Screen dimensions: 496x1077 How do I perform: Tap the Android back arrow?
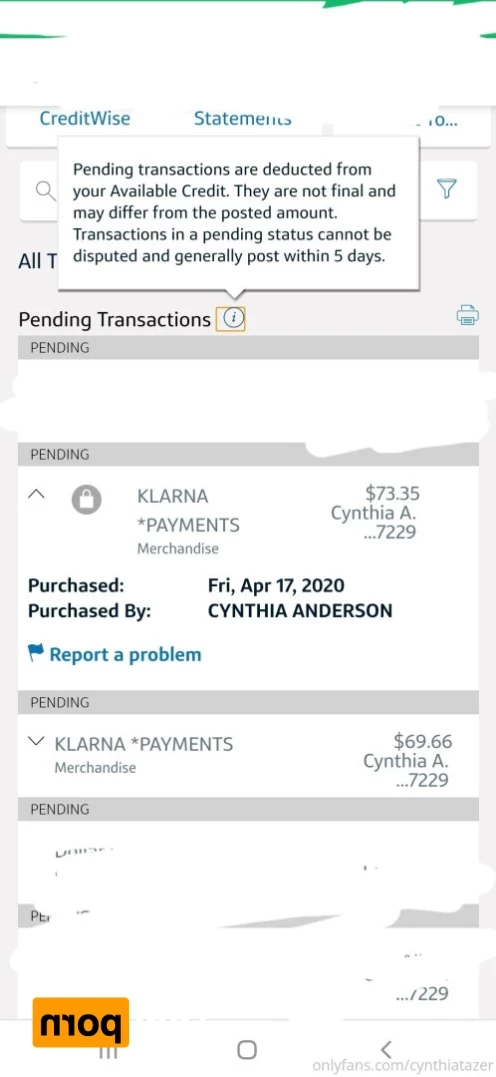point(386,1049)
